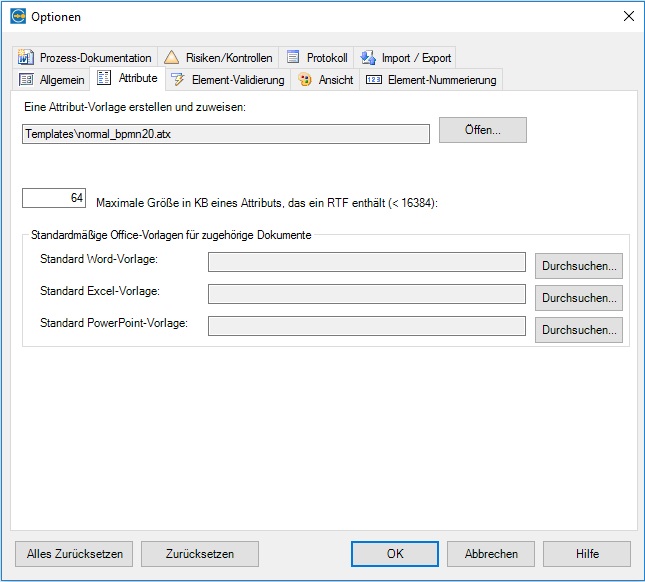The width and height of the screenshot is (645, 582).
Task: Click the Prozess-Dokumentation Word document icon
Action: click(x=26, y=57)
